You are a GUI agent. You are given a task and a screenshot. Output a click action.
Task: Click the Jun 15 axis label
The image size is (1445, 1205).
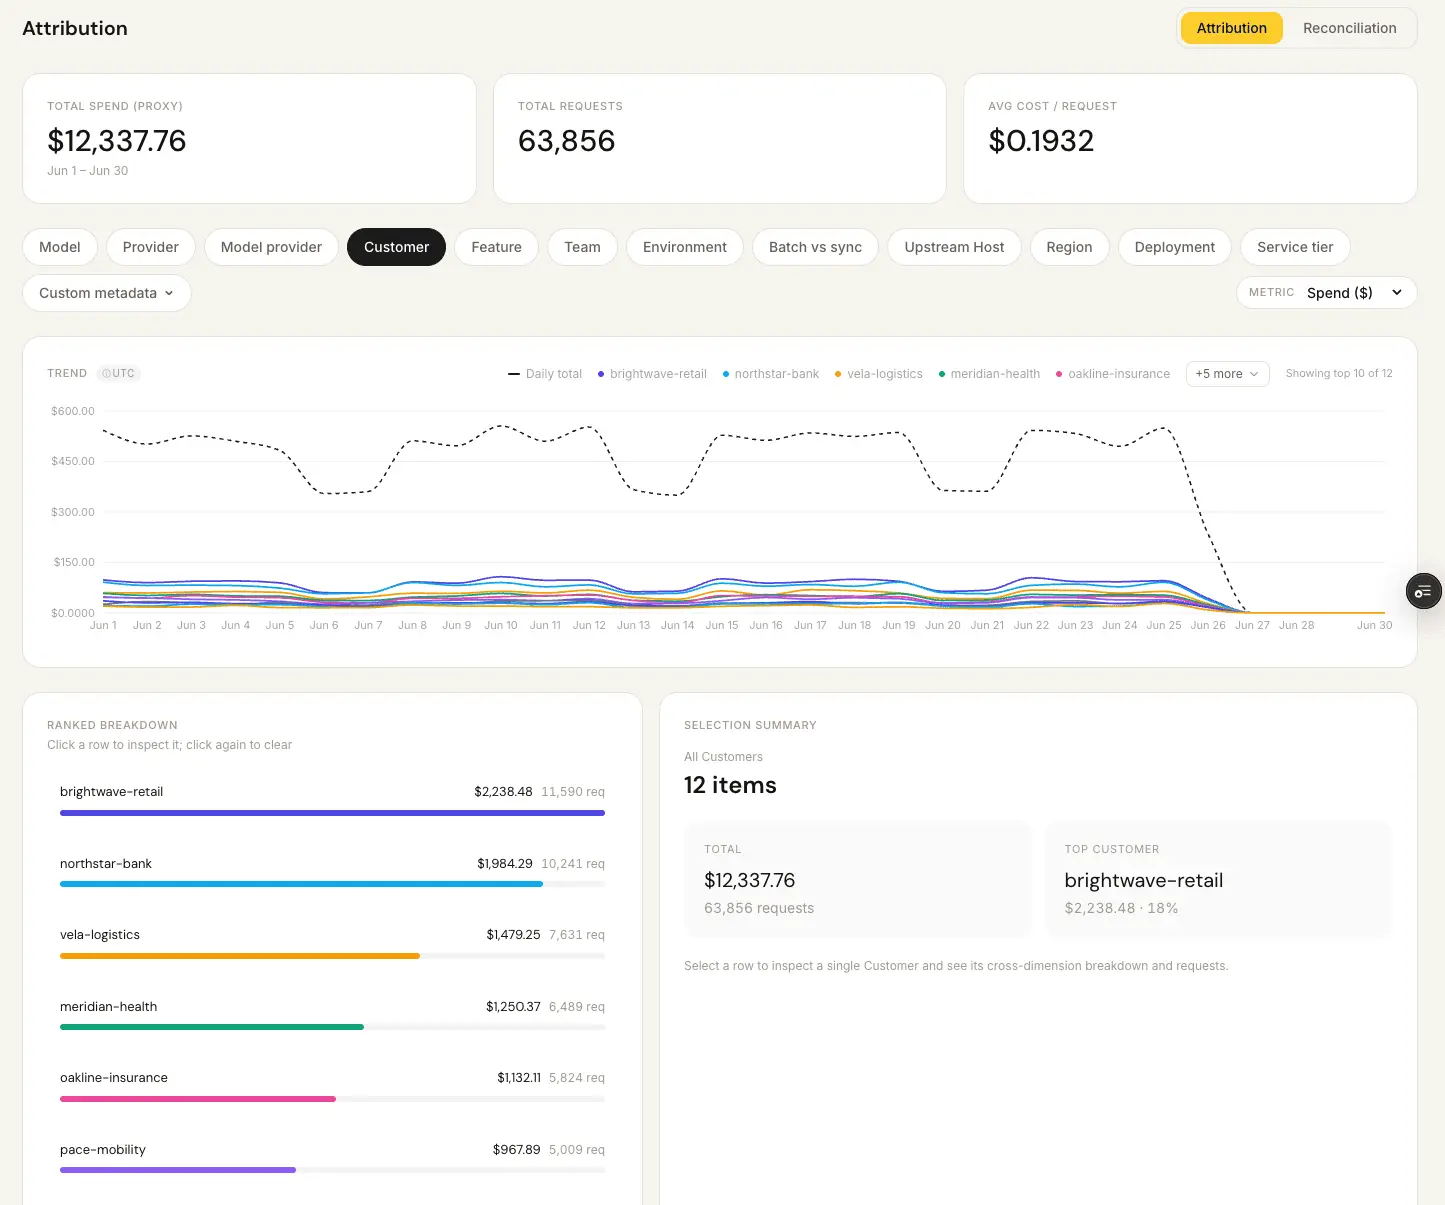pyautogui.click(x=722, y=626)
